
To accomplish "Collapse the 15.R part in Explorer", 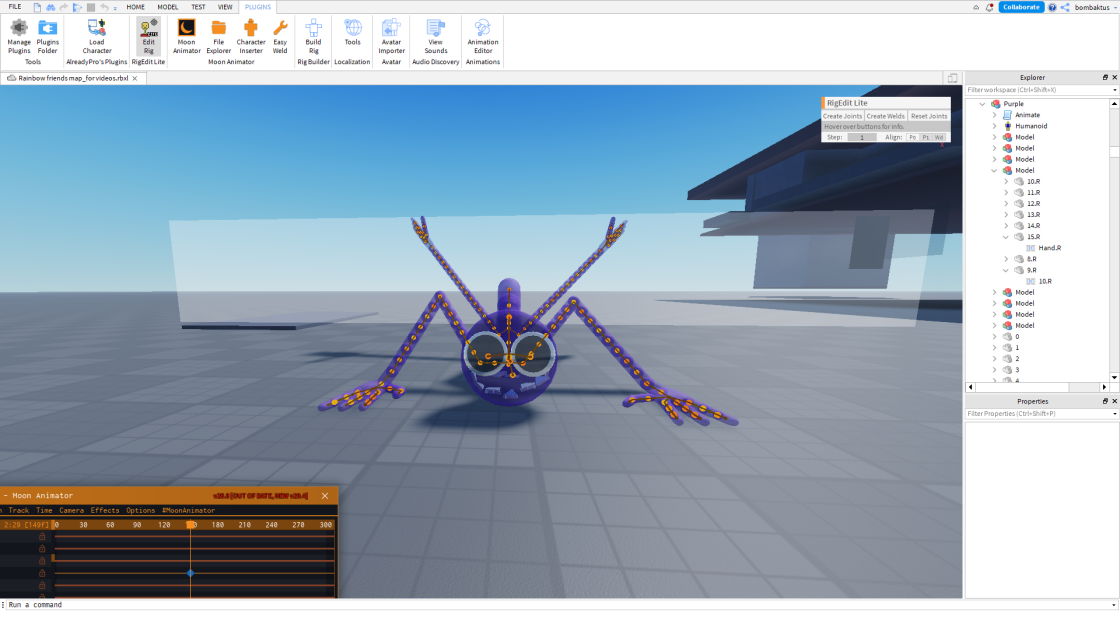I will click(x=1006, y=236).
